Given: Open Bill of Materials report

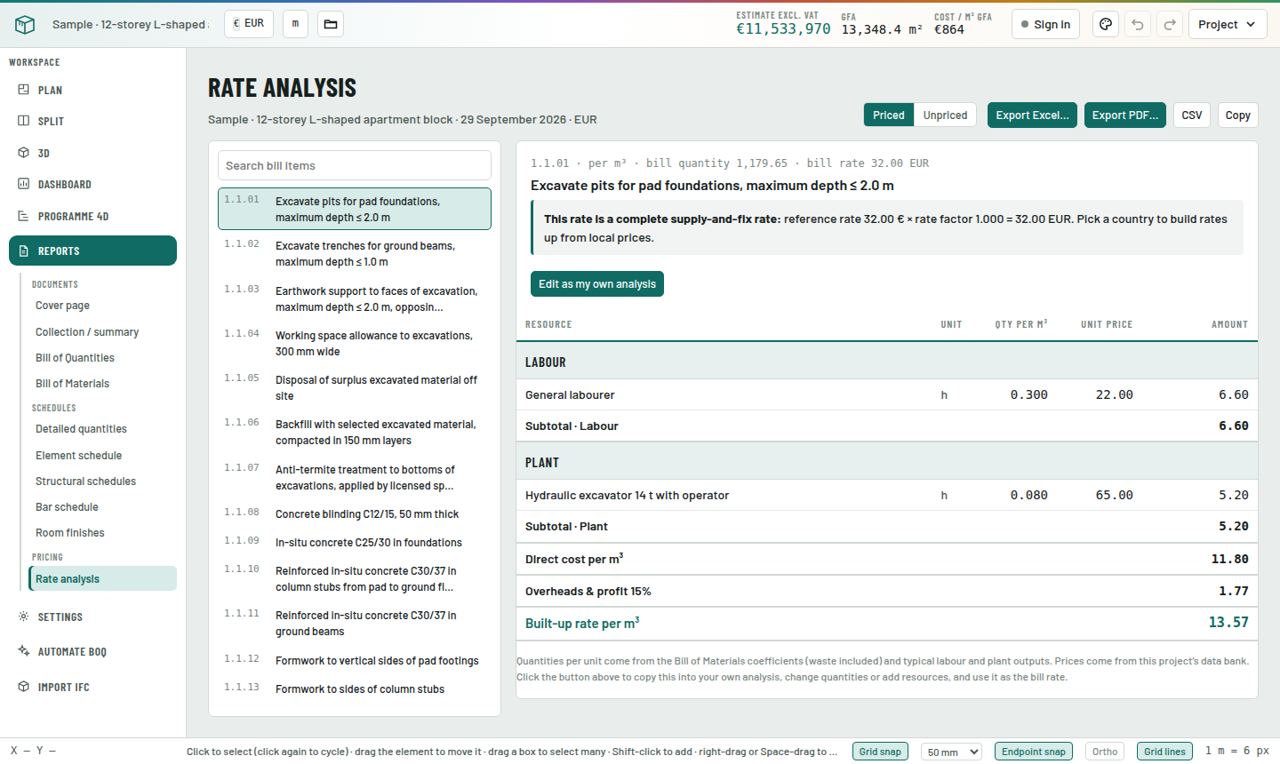Looking at the screenshot, I should click(103, 384).
